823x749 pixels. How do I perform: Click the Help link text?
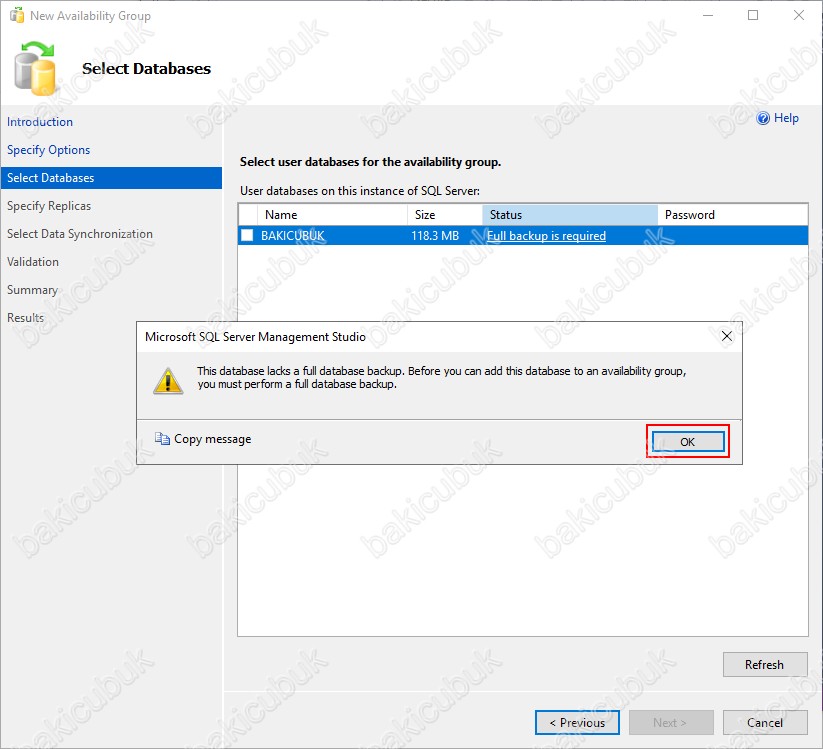coord(786,118)
